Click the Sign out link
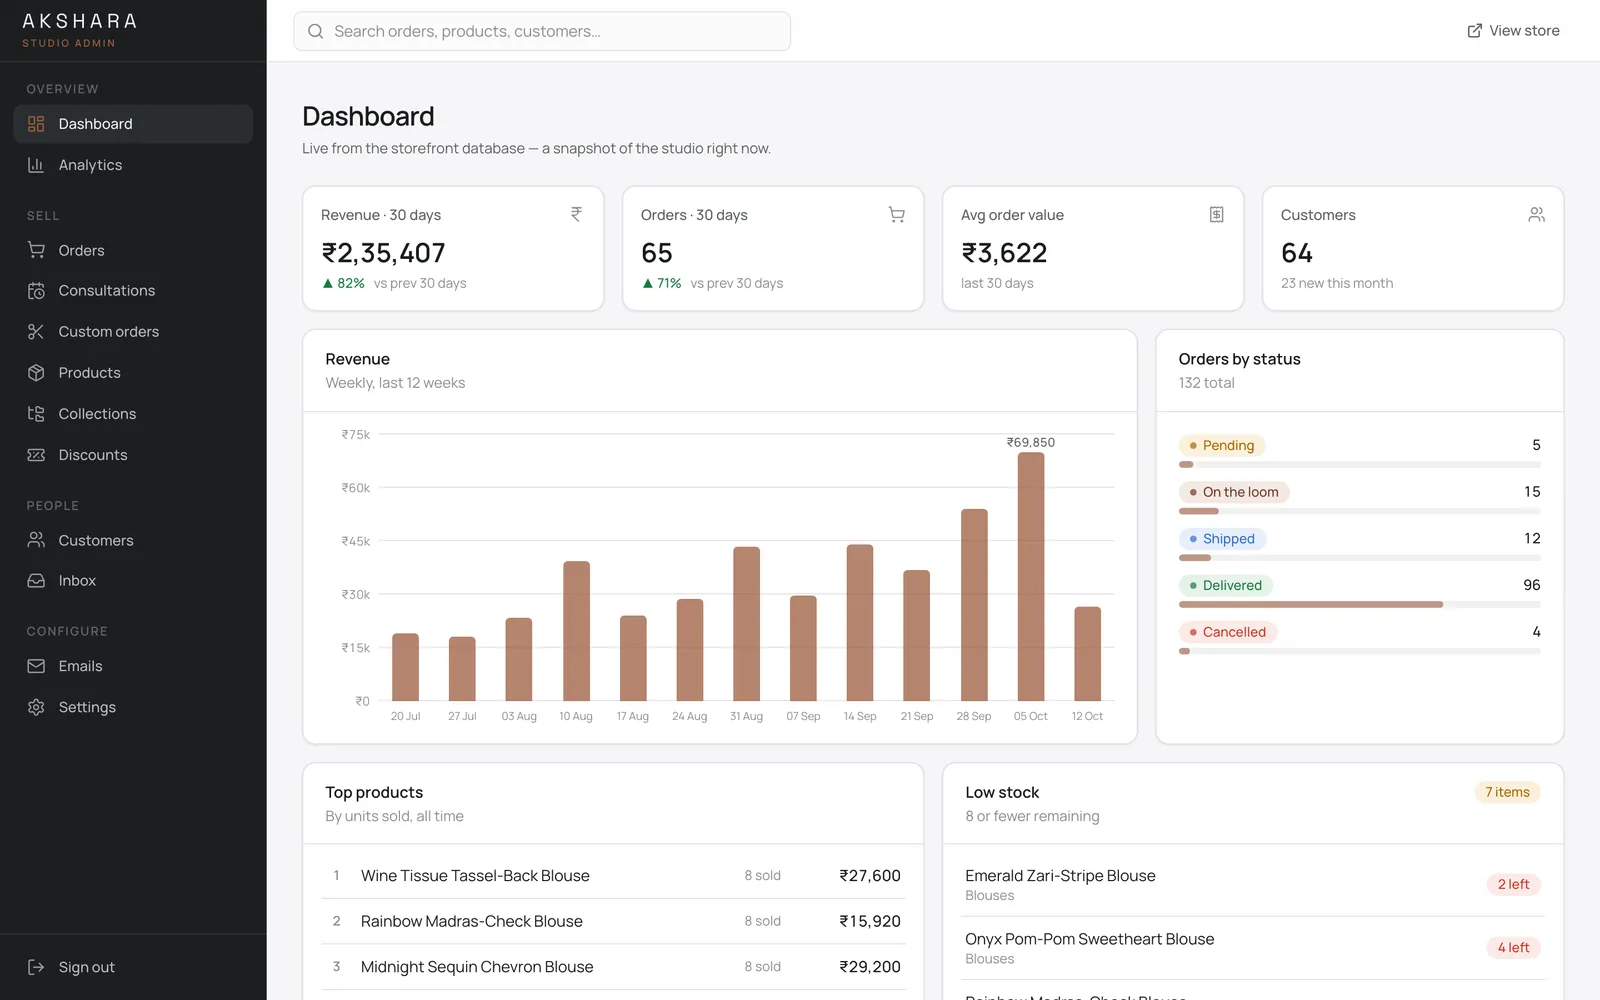 (x=133, y=967)
